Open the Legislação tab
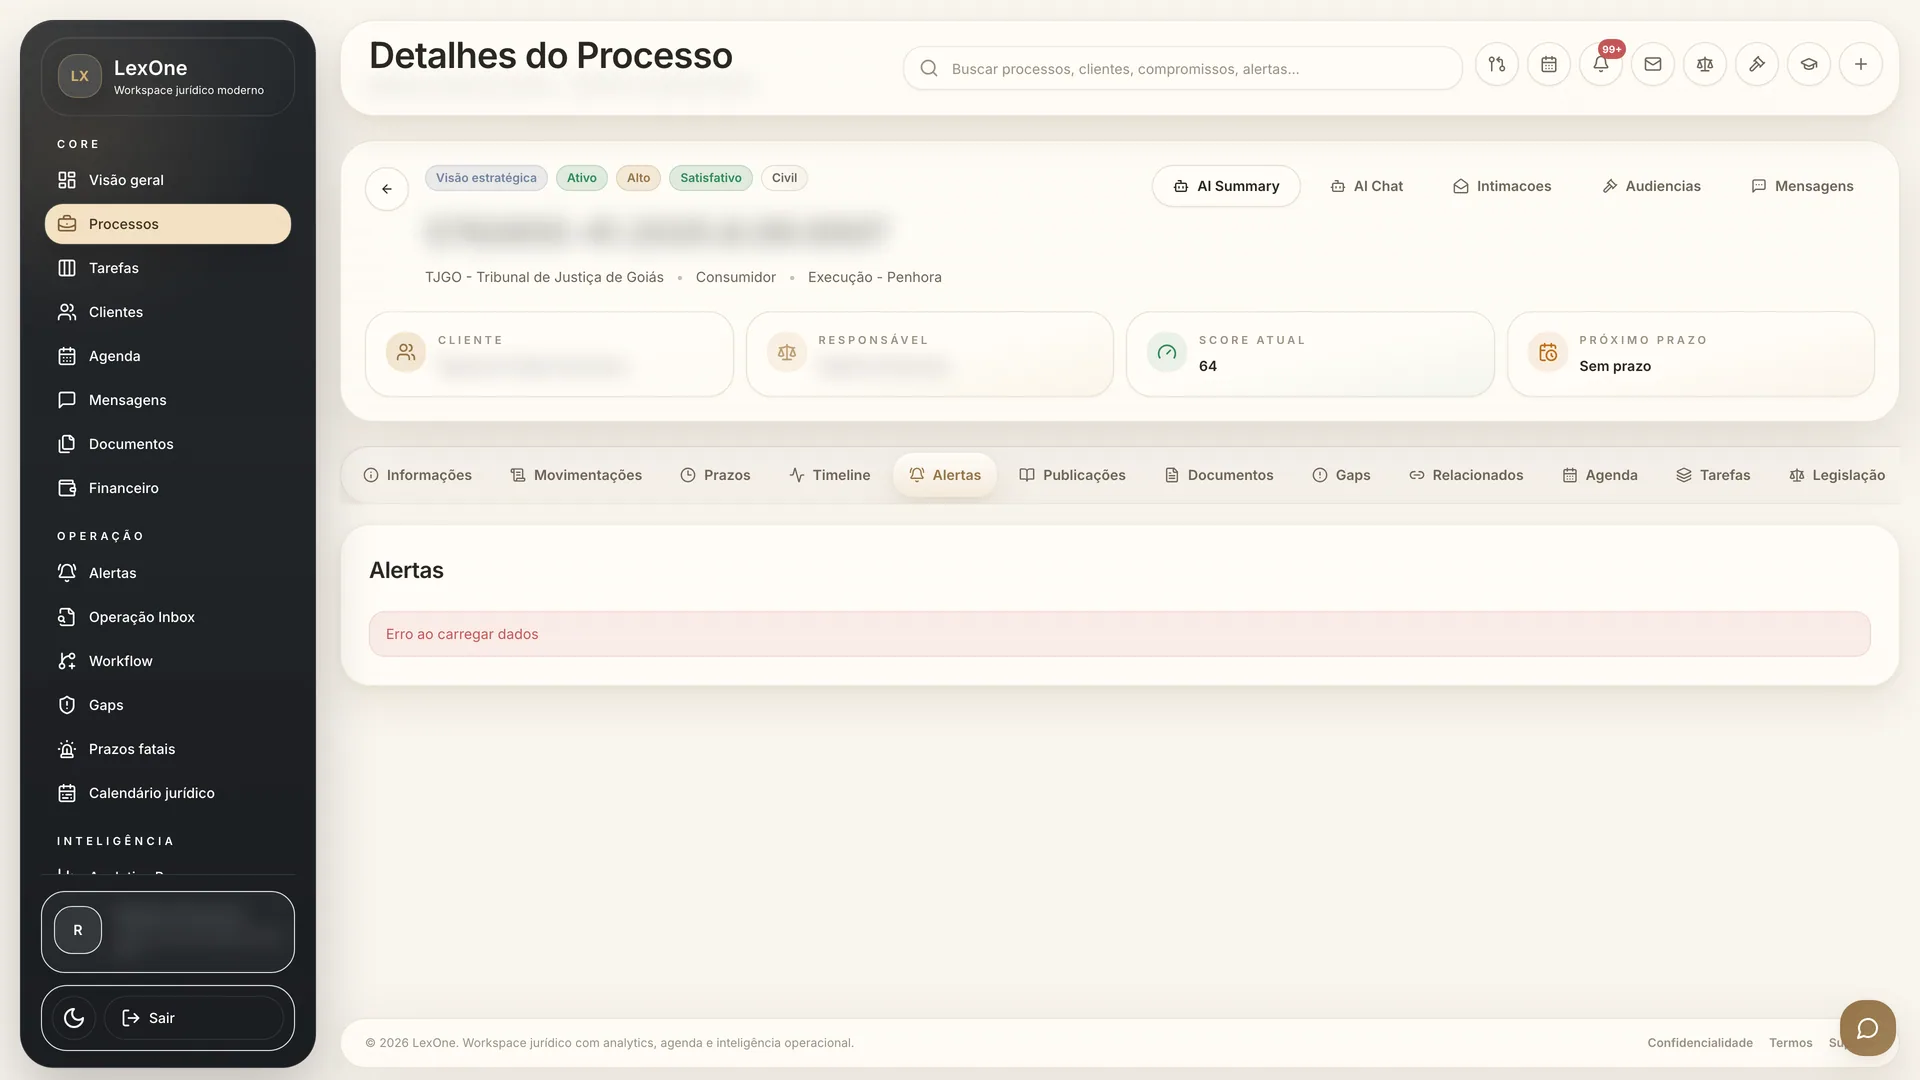The image size is (1920, 1080). click(1837, 475)
